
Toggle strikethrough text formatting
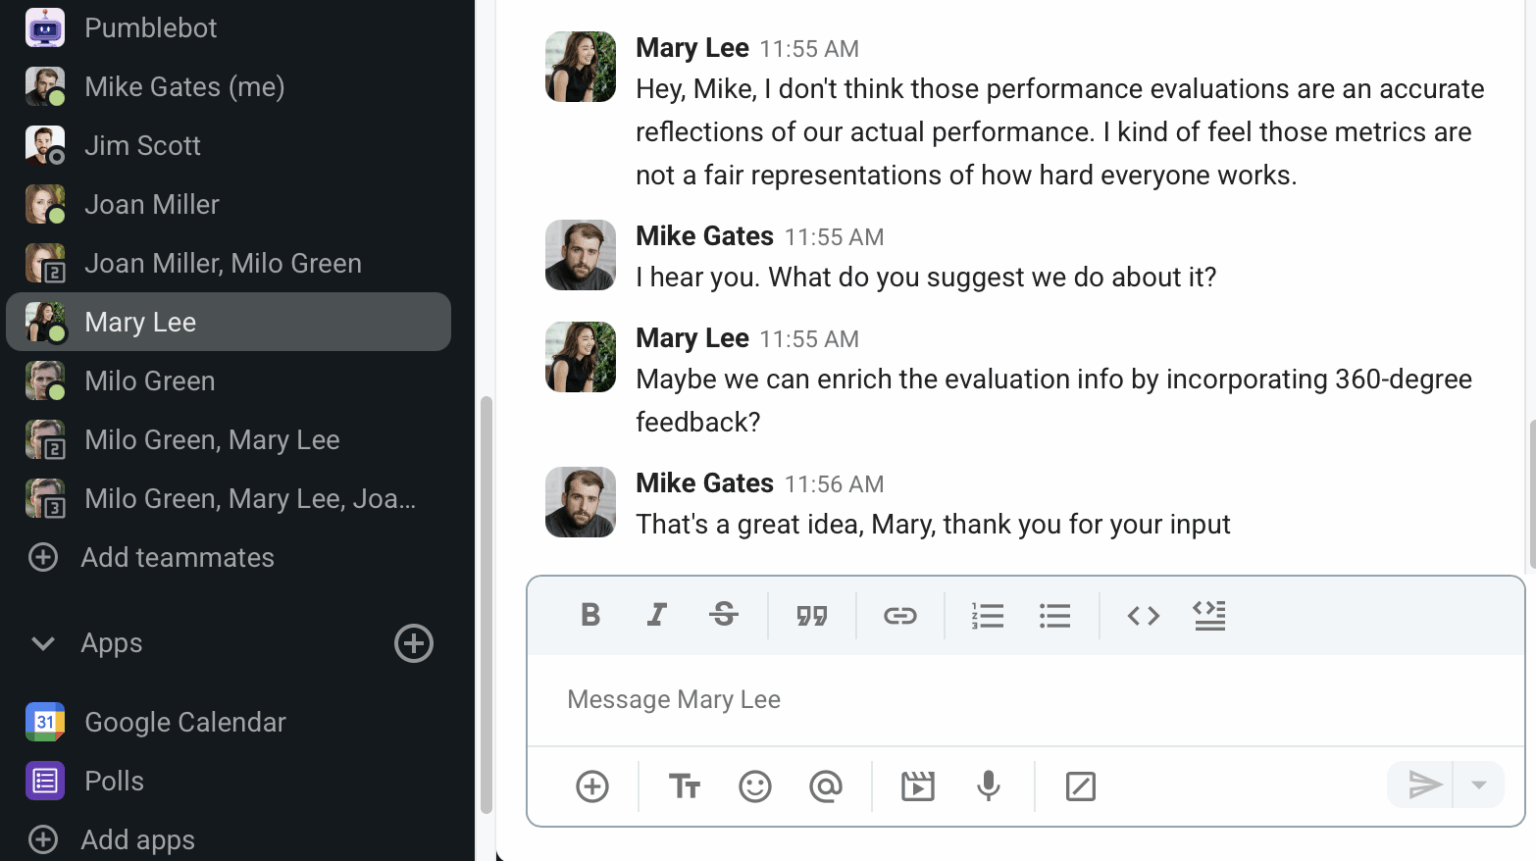(x=724, y=615)
